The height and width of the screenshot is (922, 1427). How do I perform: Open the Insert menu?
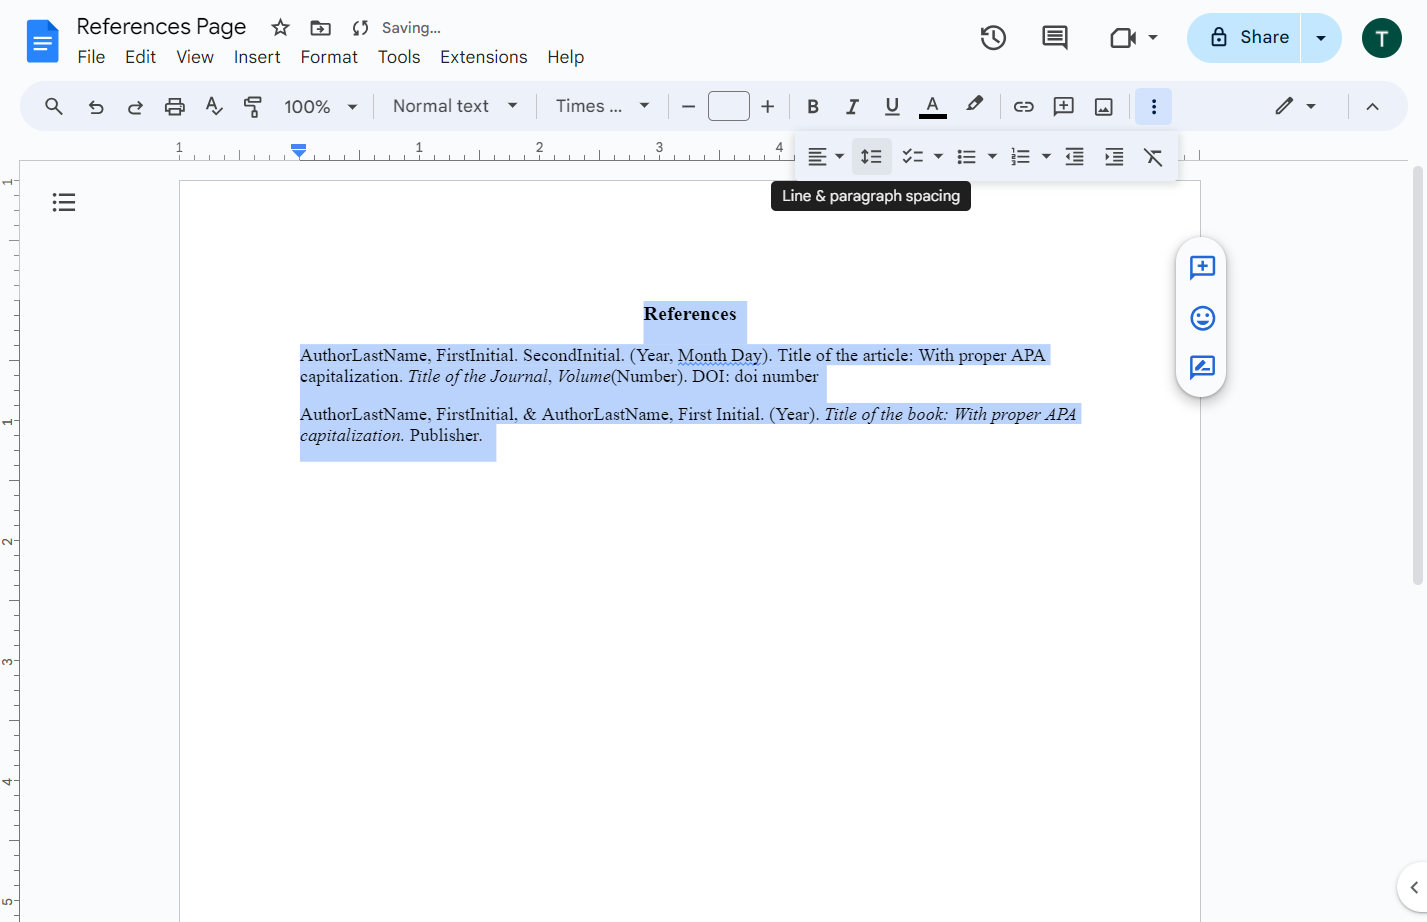(x=257, y=57)
